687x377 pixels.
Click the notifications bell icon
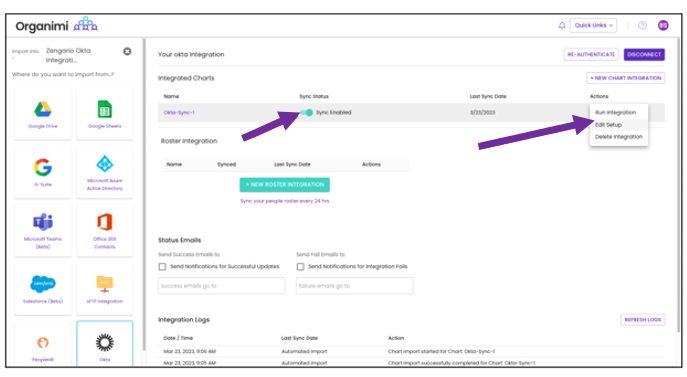tap(562, 25)
